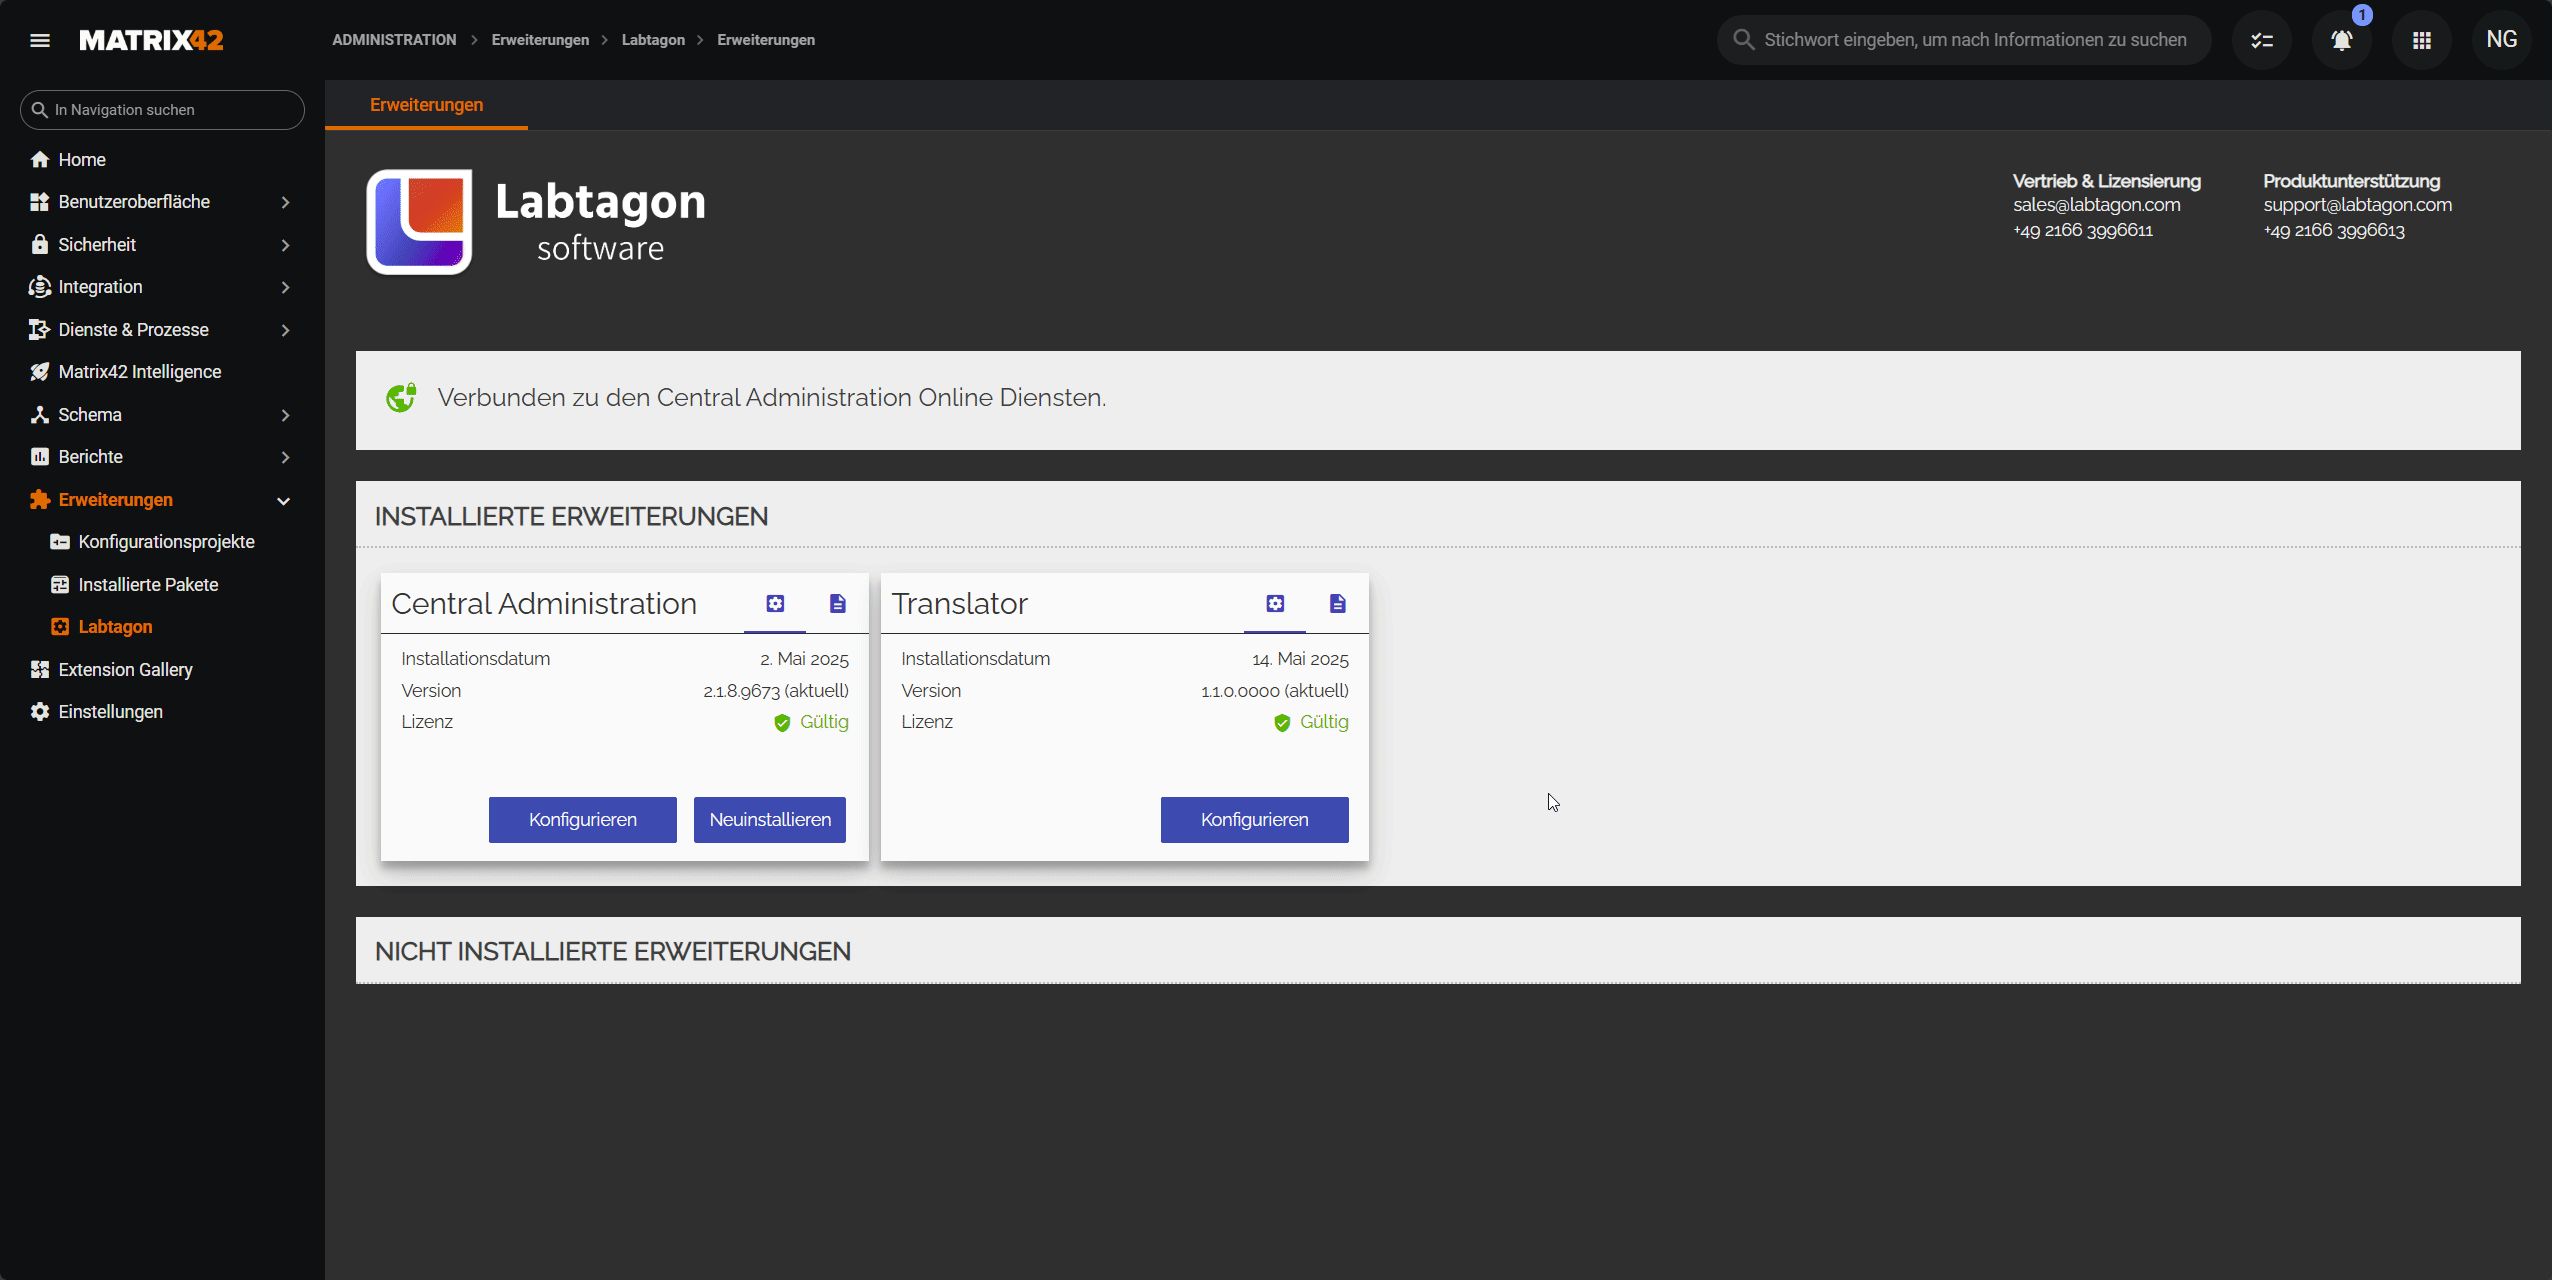Collapse the Erweiterungen section chevron
The height and width of the screenshot is (1280, 2552).
pos(284,501)
